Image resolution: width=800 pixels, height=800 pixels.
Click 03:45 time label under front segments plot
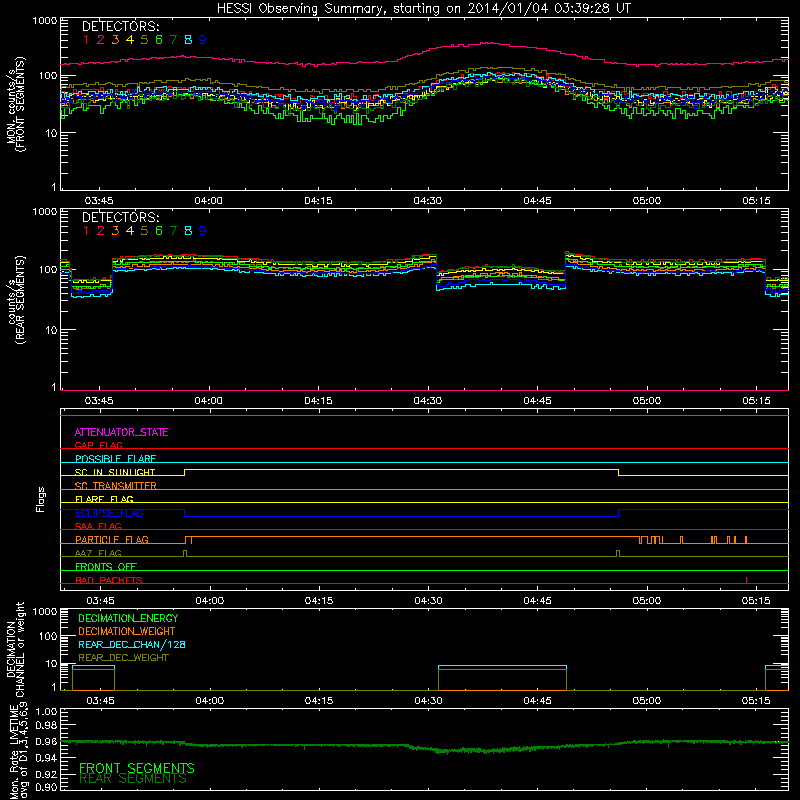tap(99, 201)
